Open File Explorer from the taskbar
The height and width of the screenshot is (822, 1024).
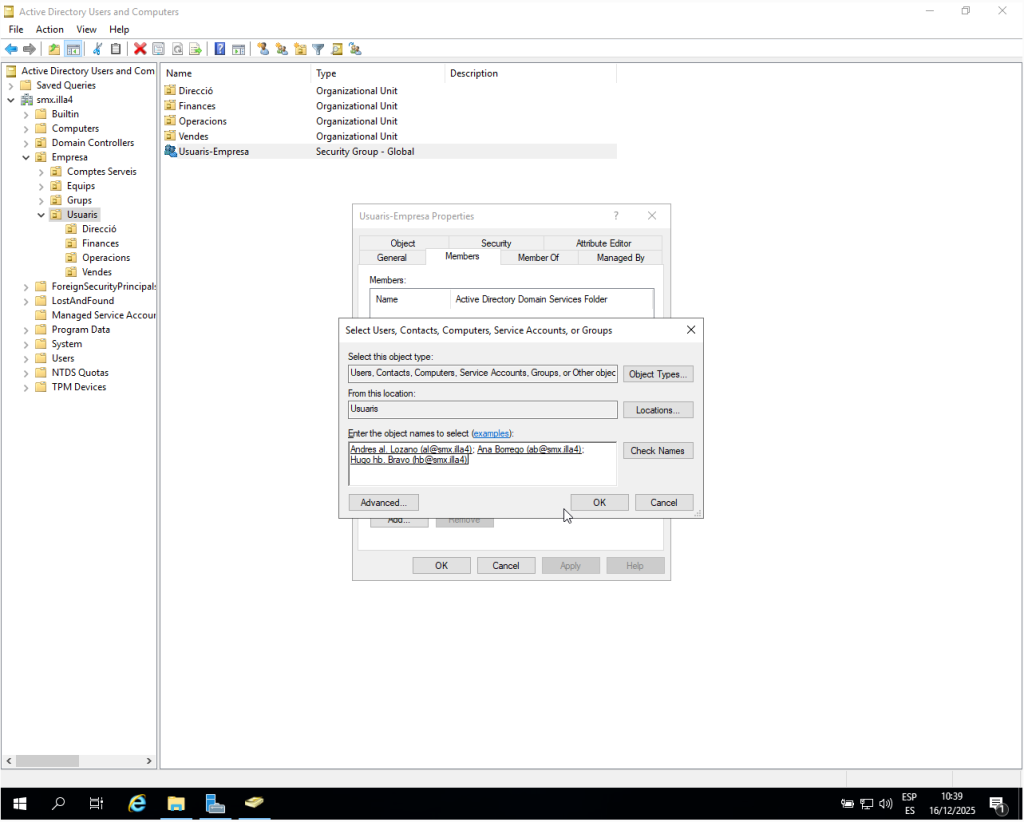tap(176, 803)
